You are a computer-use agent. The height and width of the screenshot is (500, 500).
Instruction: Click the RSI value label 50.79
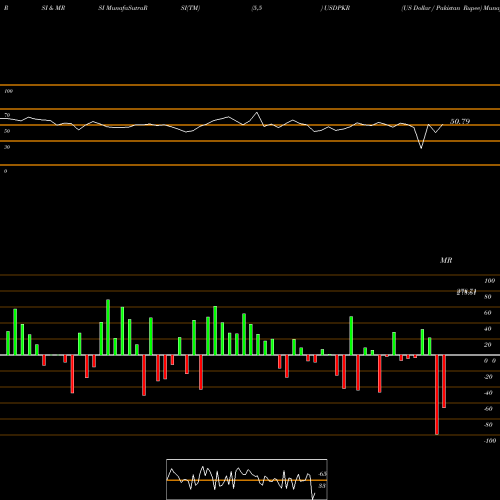point(460,121)
